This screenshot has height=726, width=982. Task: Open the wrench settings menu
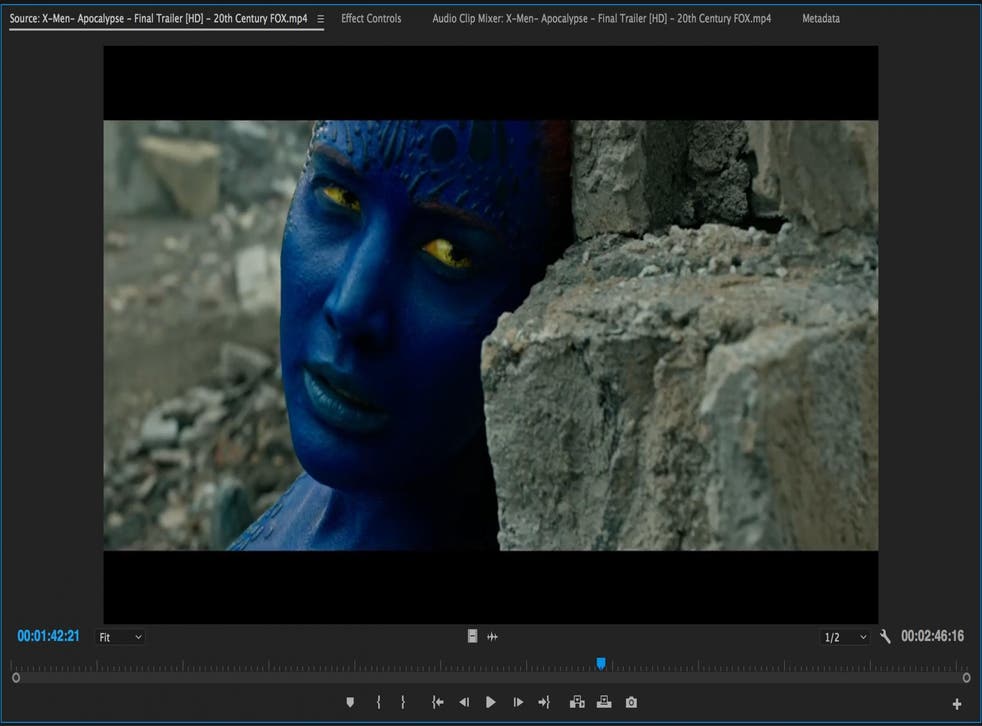[885, 637]
